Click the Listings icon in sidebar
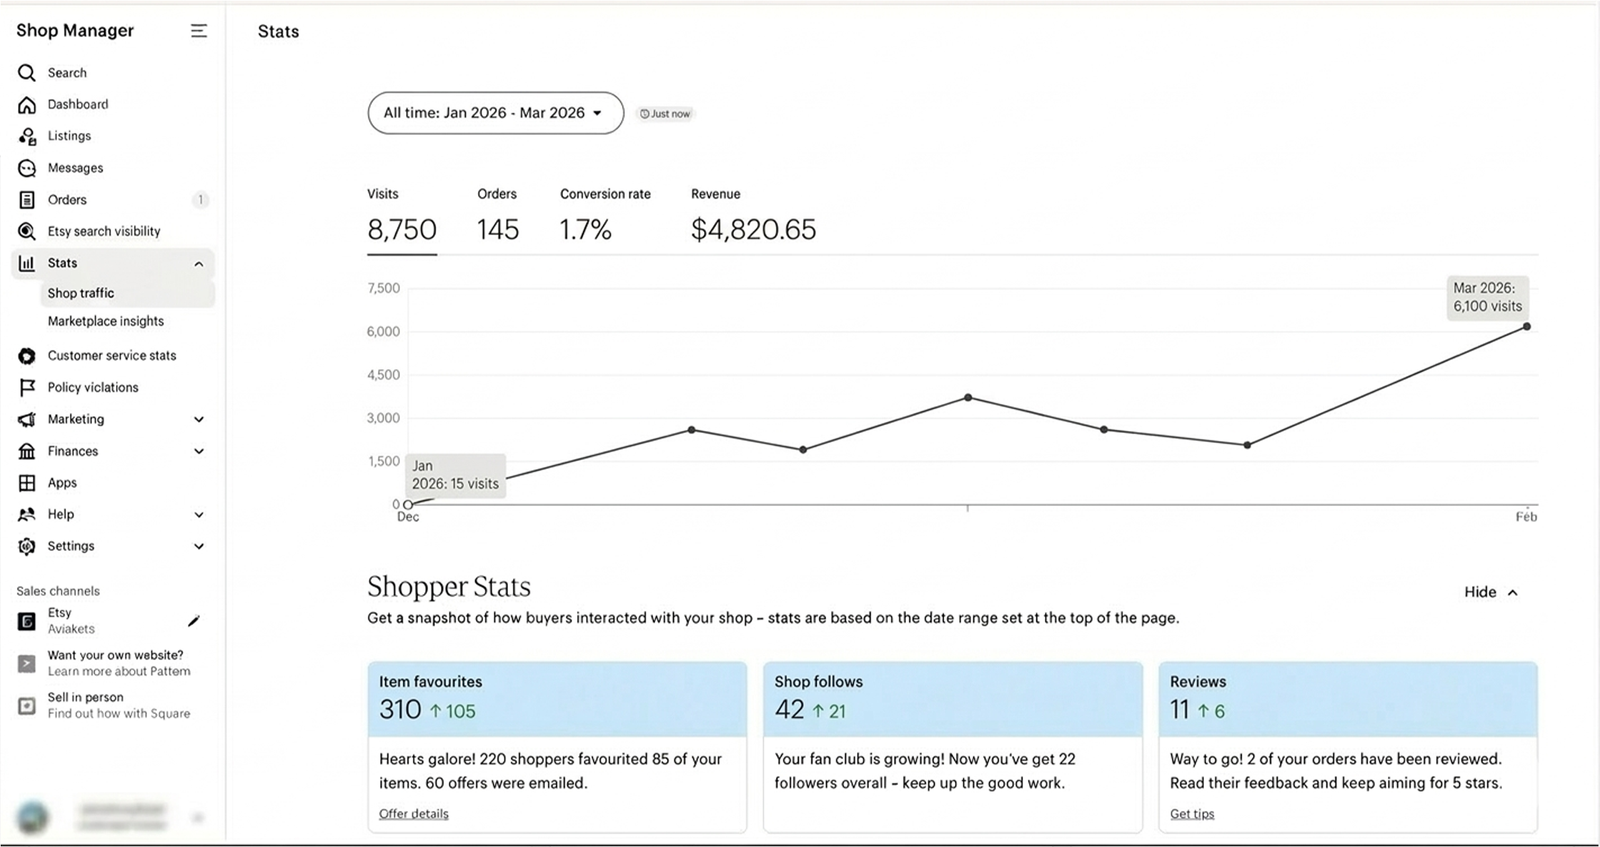The image size is (1600, 847). coord(27,136)
